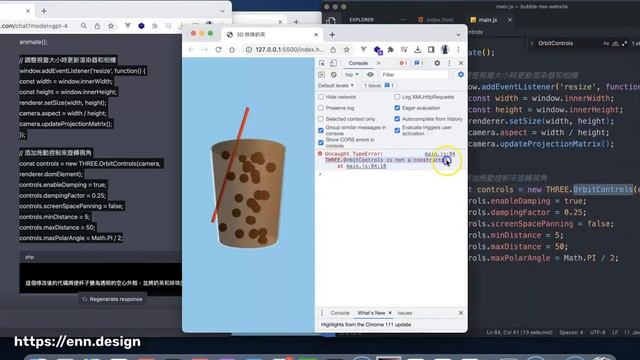Screen dimensions: 640x360
Task: Enable Selected context only checkbox
Action: coord(321,119)
